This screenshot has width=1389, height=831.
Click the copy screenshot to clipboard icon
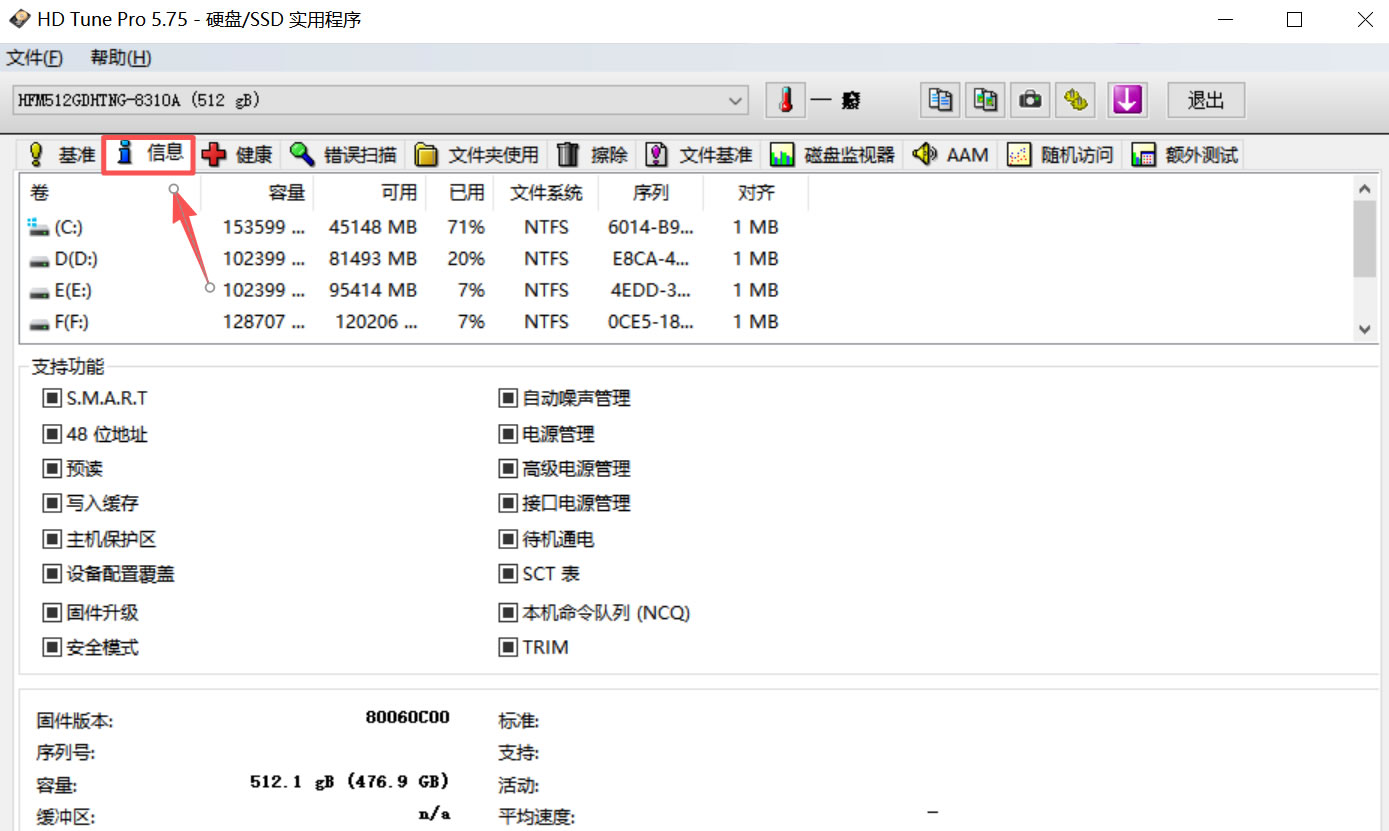986,100
